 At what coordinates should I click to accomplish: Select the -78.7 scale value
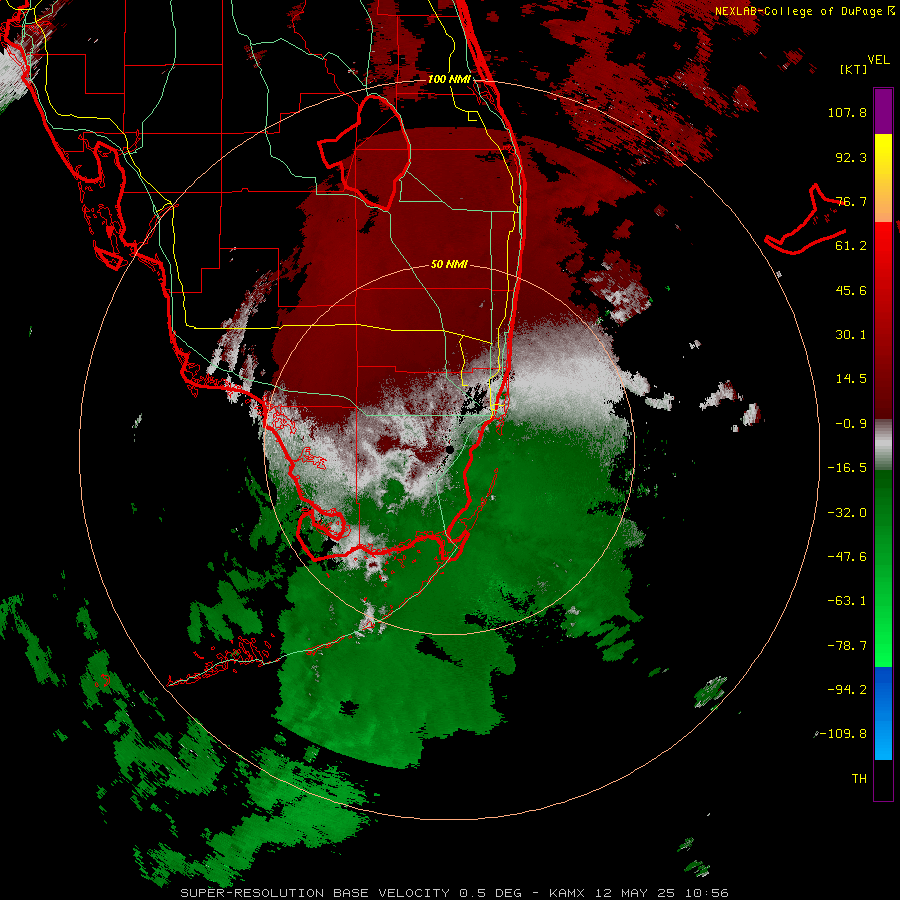pyautogui.click(x=847, y=646)
